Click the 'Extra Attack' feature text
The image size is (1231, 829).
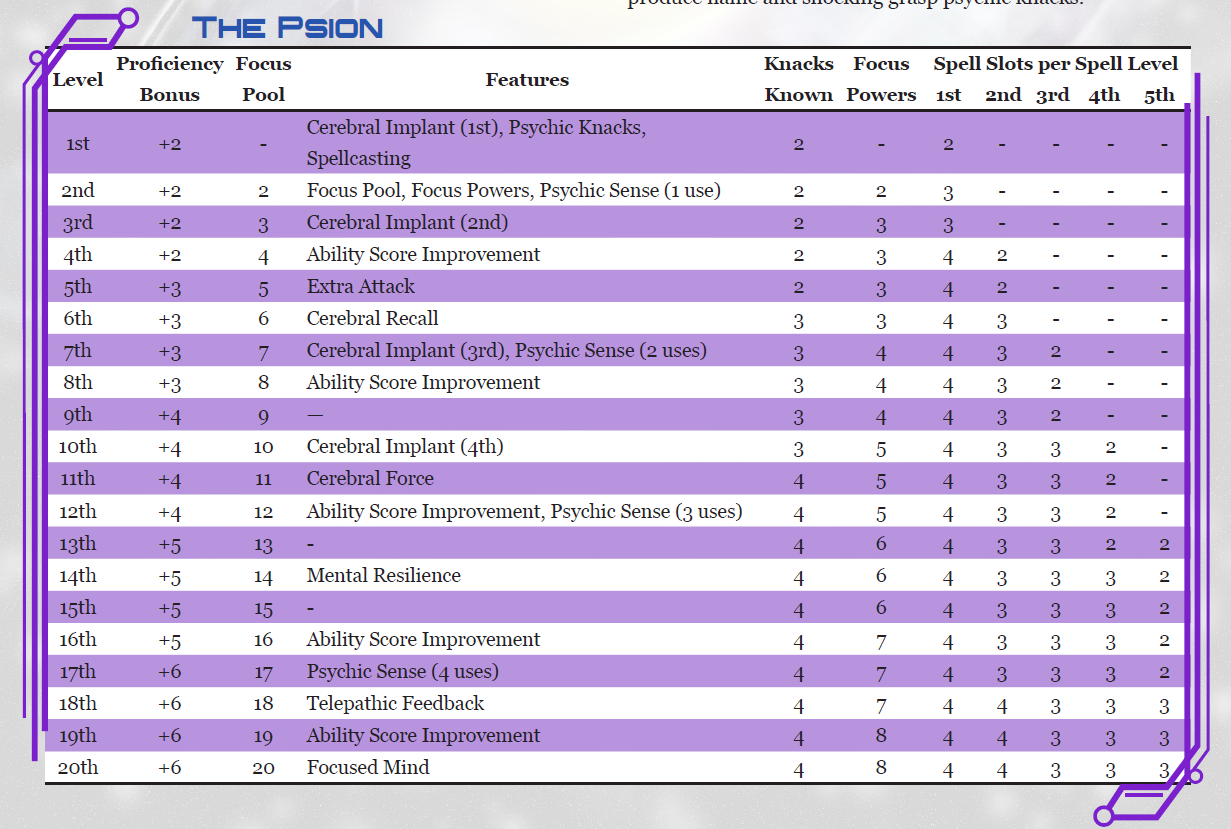click(360, 287)
